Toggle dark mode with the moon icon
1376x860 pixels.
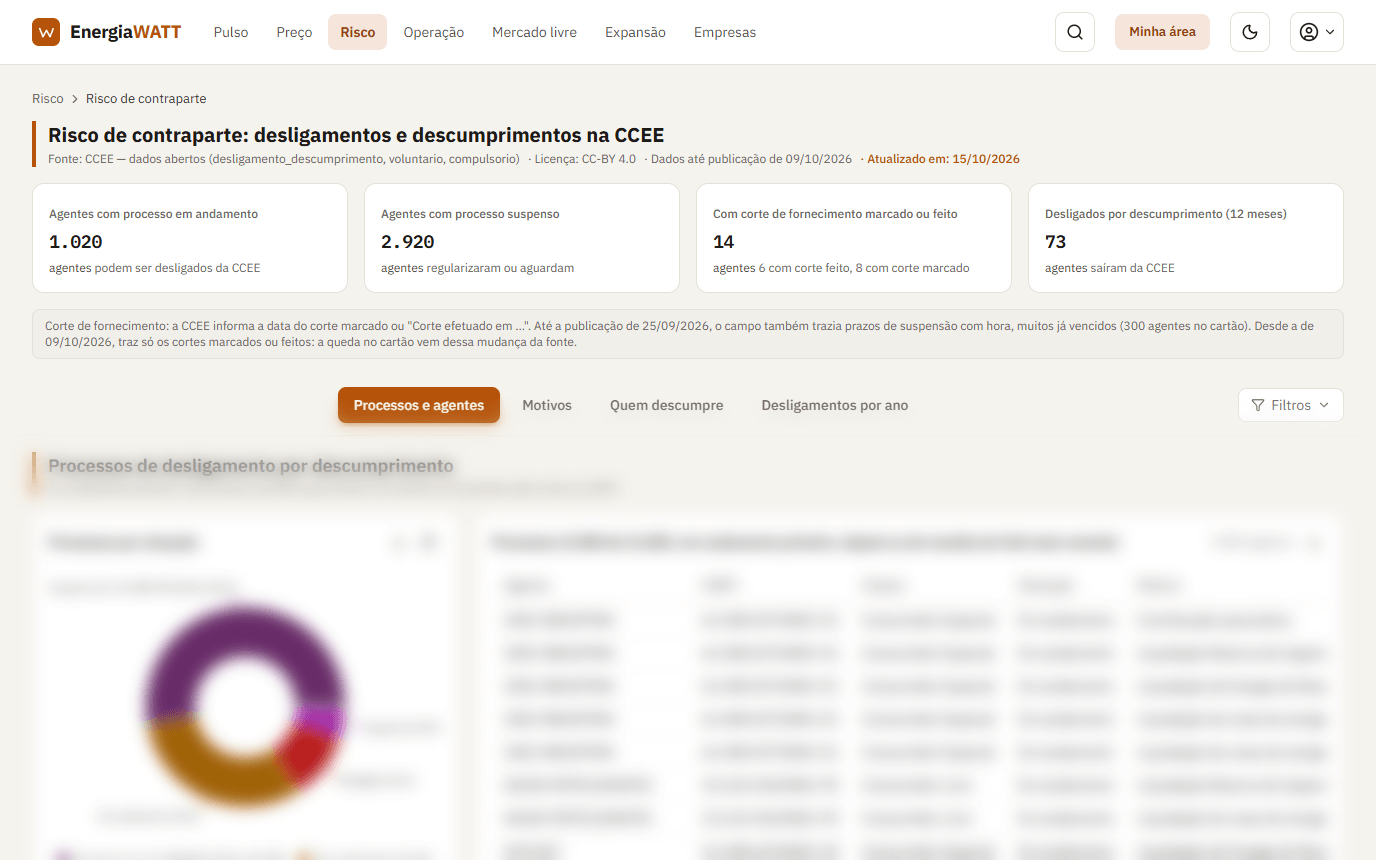1250,32
